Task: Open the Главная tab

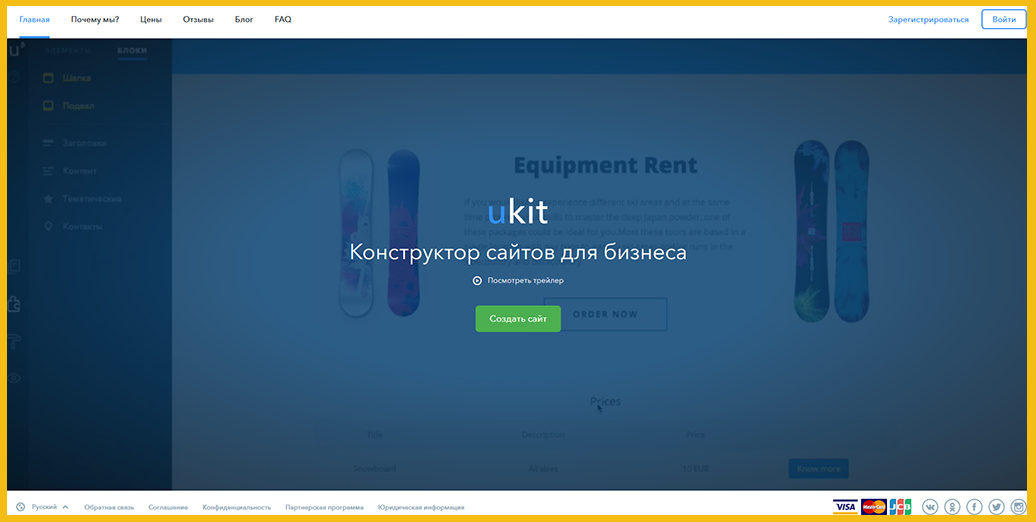Action: pyautogui.click(x=34, y=20)
